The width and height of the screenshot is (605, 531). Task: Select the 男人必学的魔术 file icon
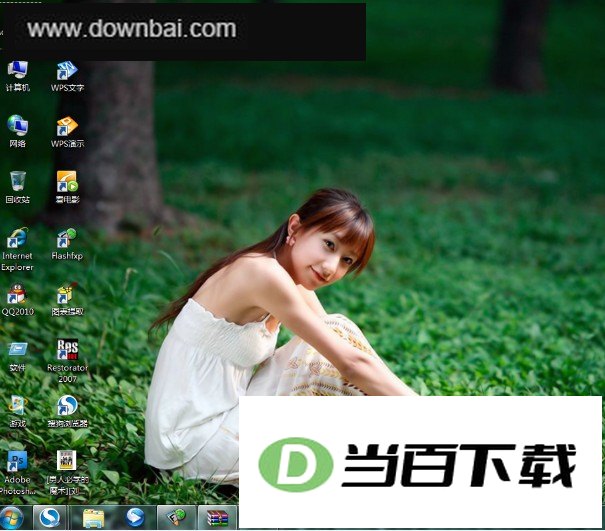(67, 473)
